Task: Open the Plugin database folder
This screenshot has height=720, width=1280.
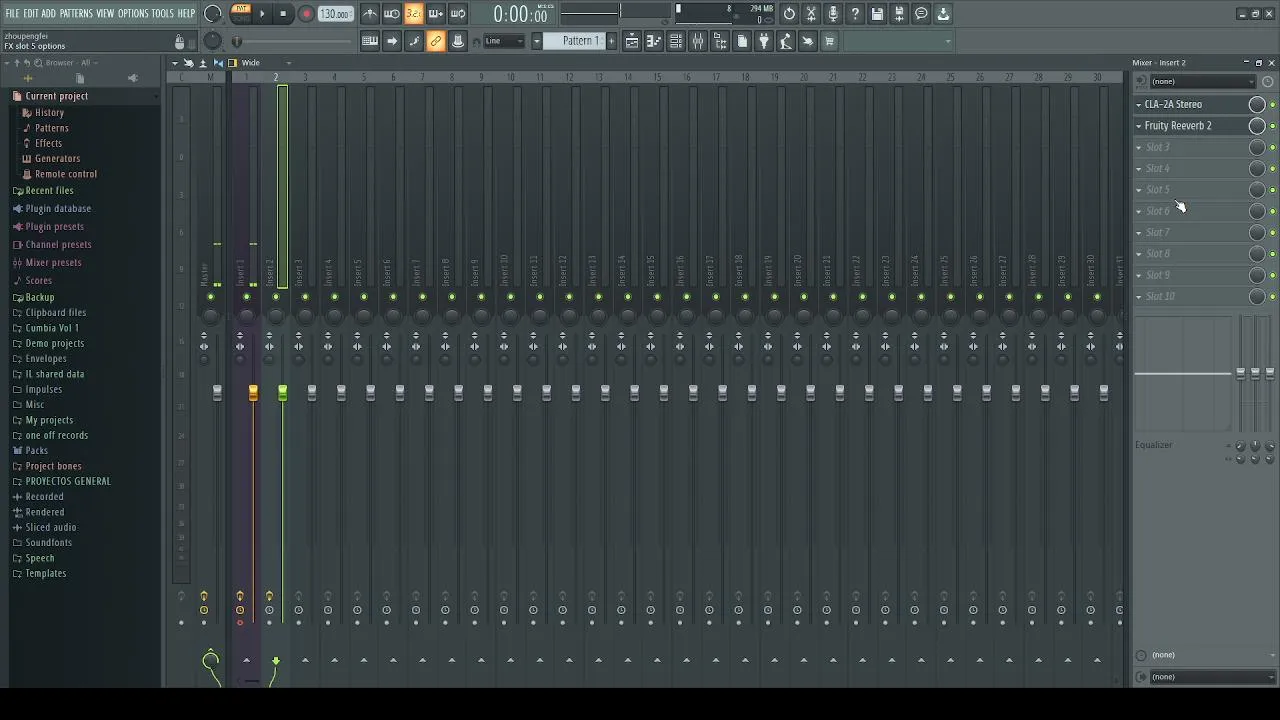Action: (58, 209)
